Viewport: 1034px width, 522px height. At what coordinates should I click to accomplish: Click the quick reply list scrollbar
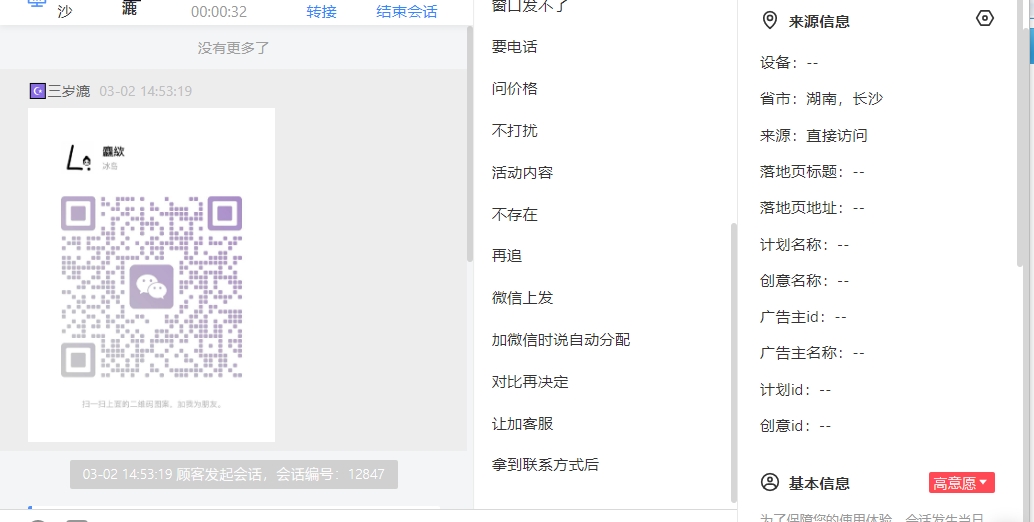point(734,362)
